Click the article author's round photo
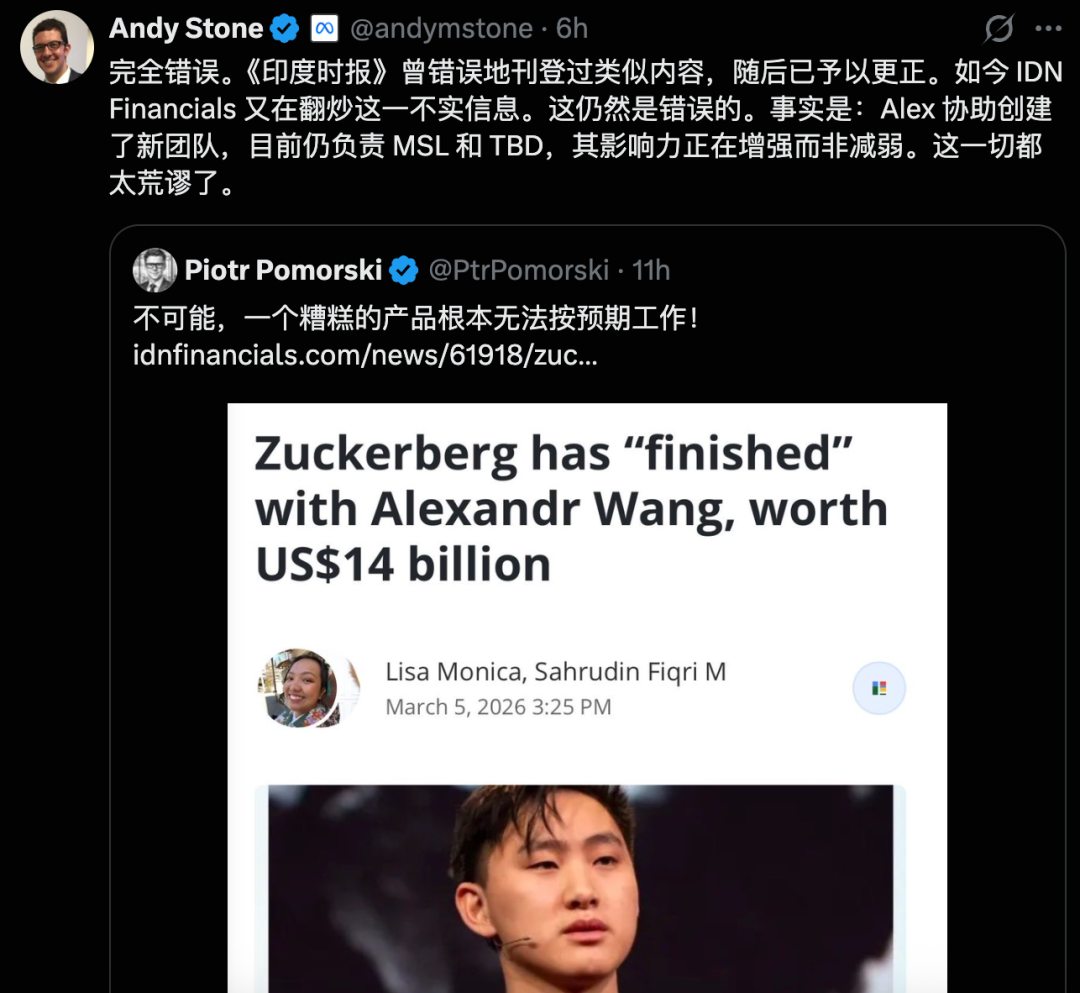The width and height of the screenshot is (1080, 993). 298,688
